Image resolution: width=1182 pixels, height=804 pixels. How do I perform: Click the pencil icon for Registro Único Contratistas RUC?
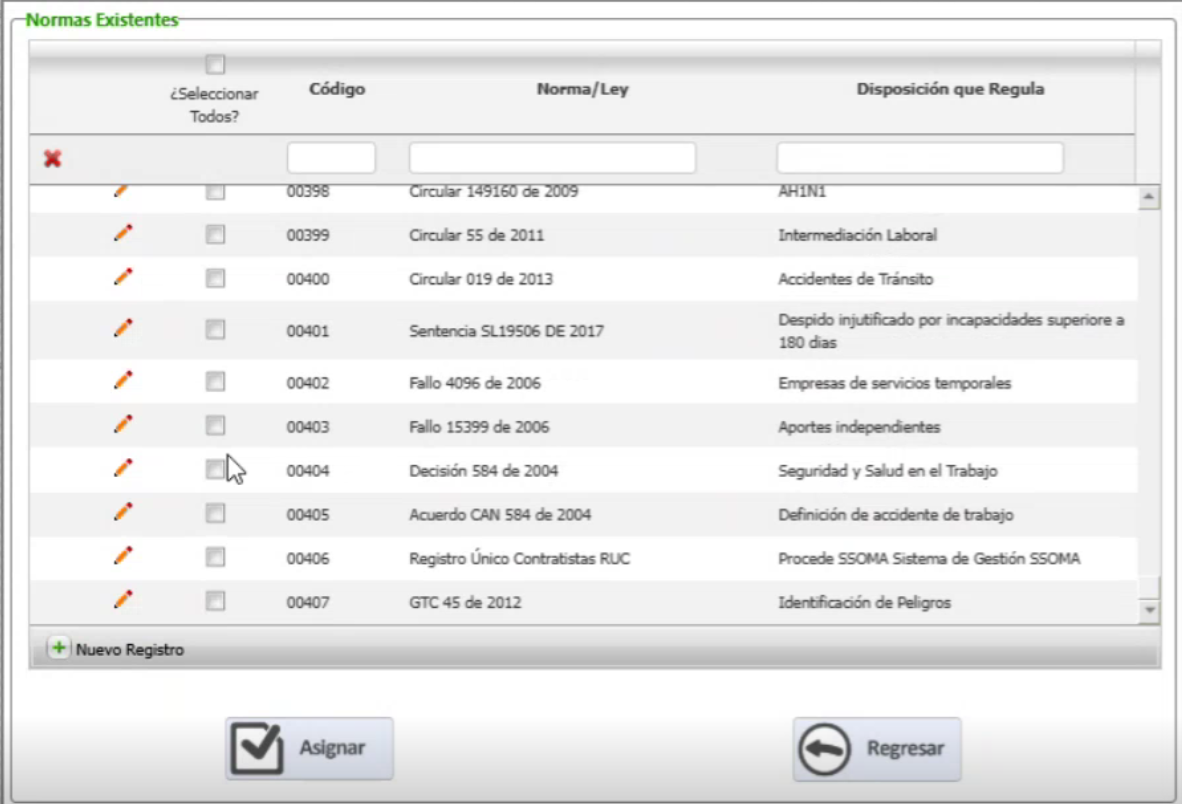click(120, 558)
